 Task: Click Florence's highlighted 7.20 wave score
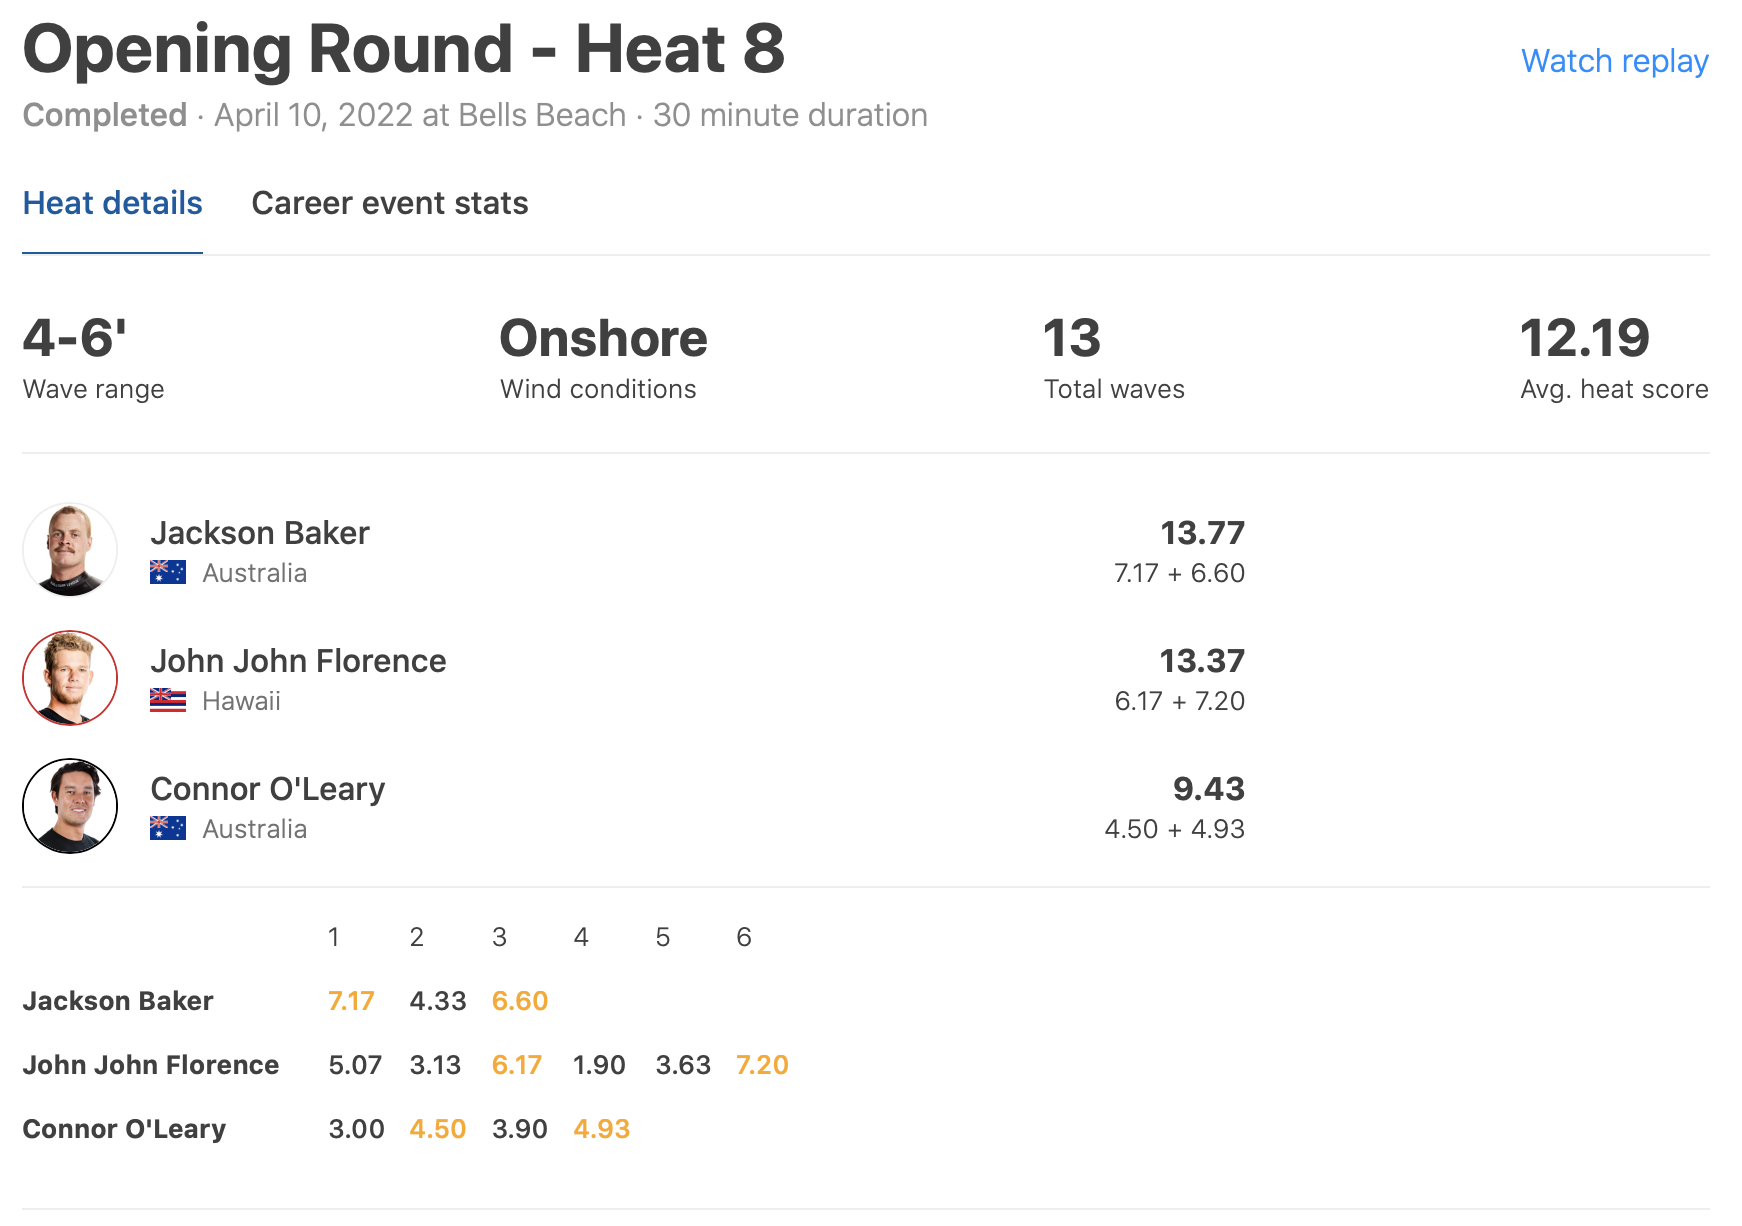tap(762, 1065)
